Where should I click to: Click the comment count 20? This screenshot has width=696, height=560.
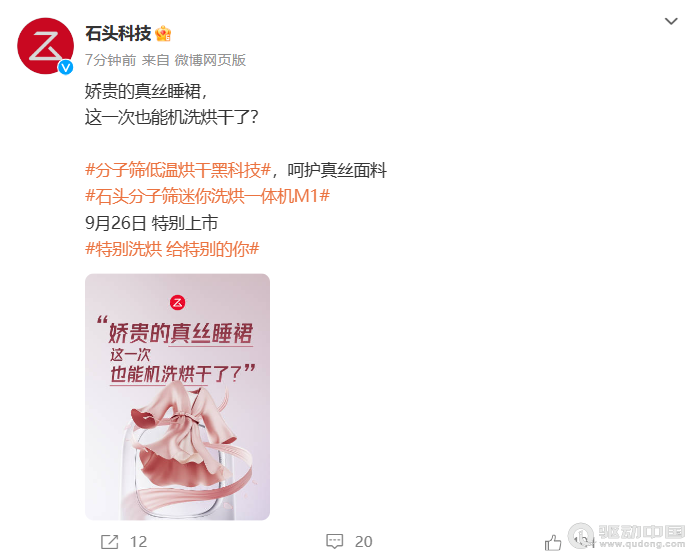click(364, 542)
